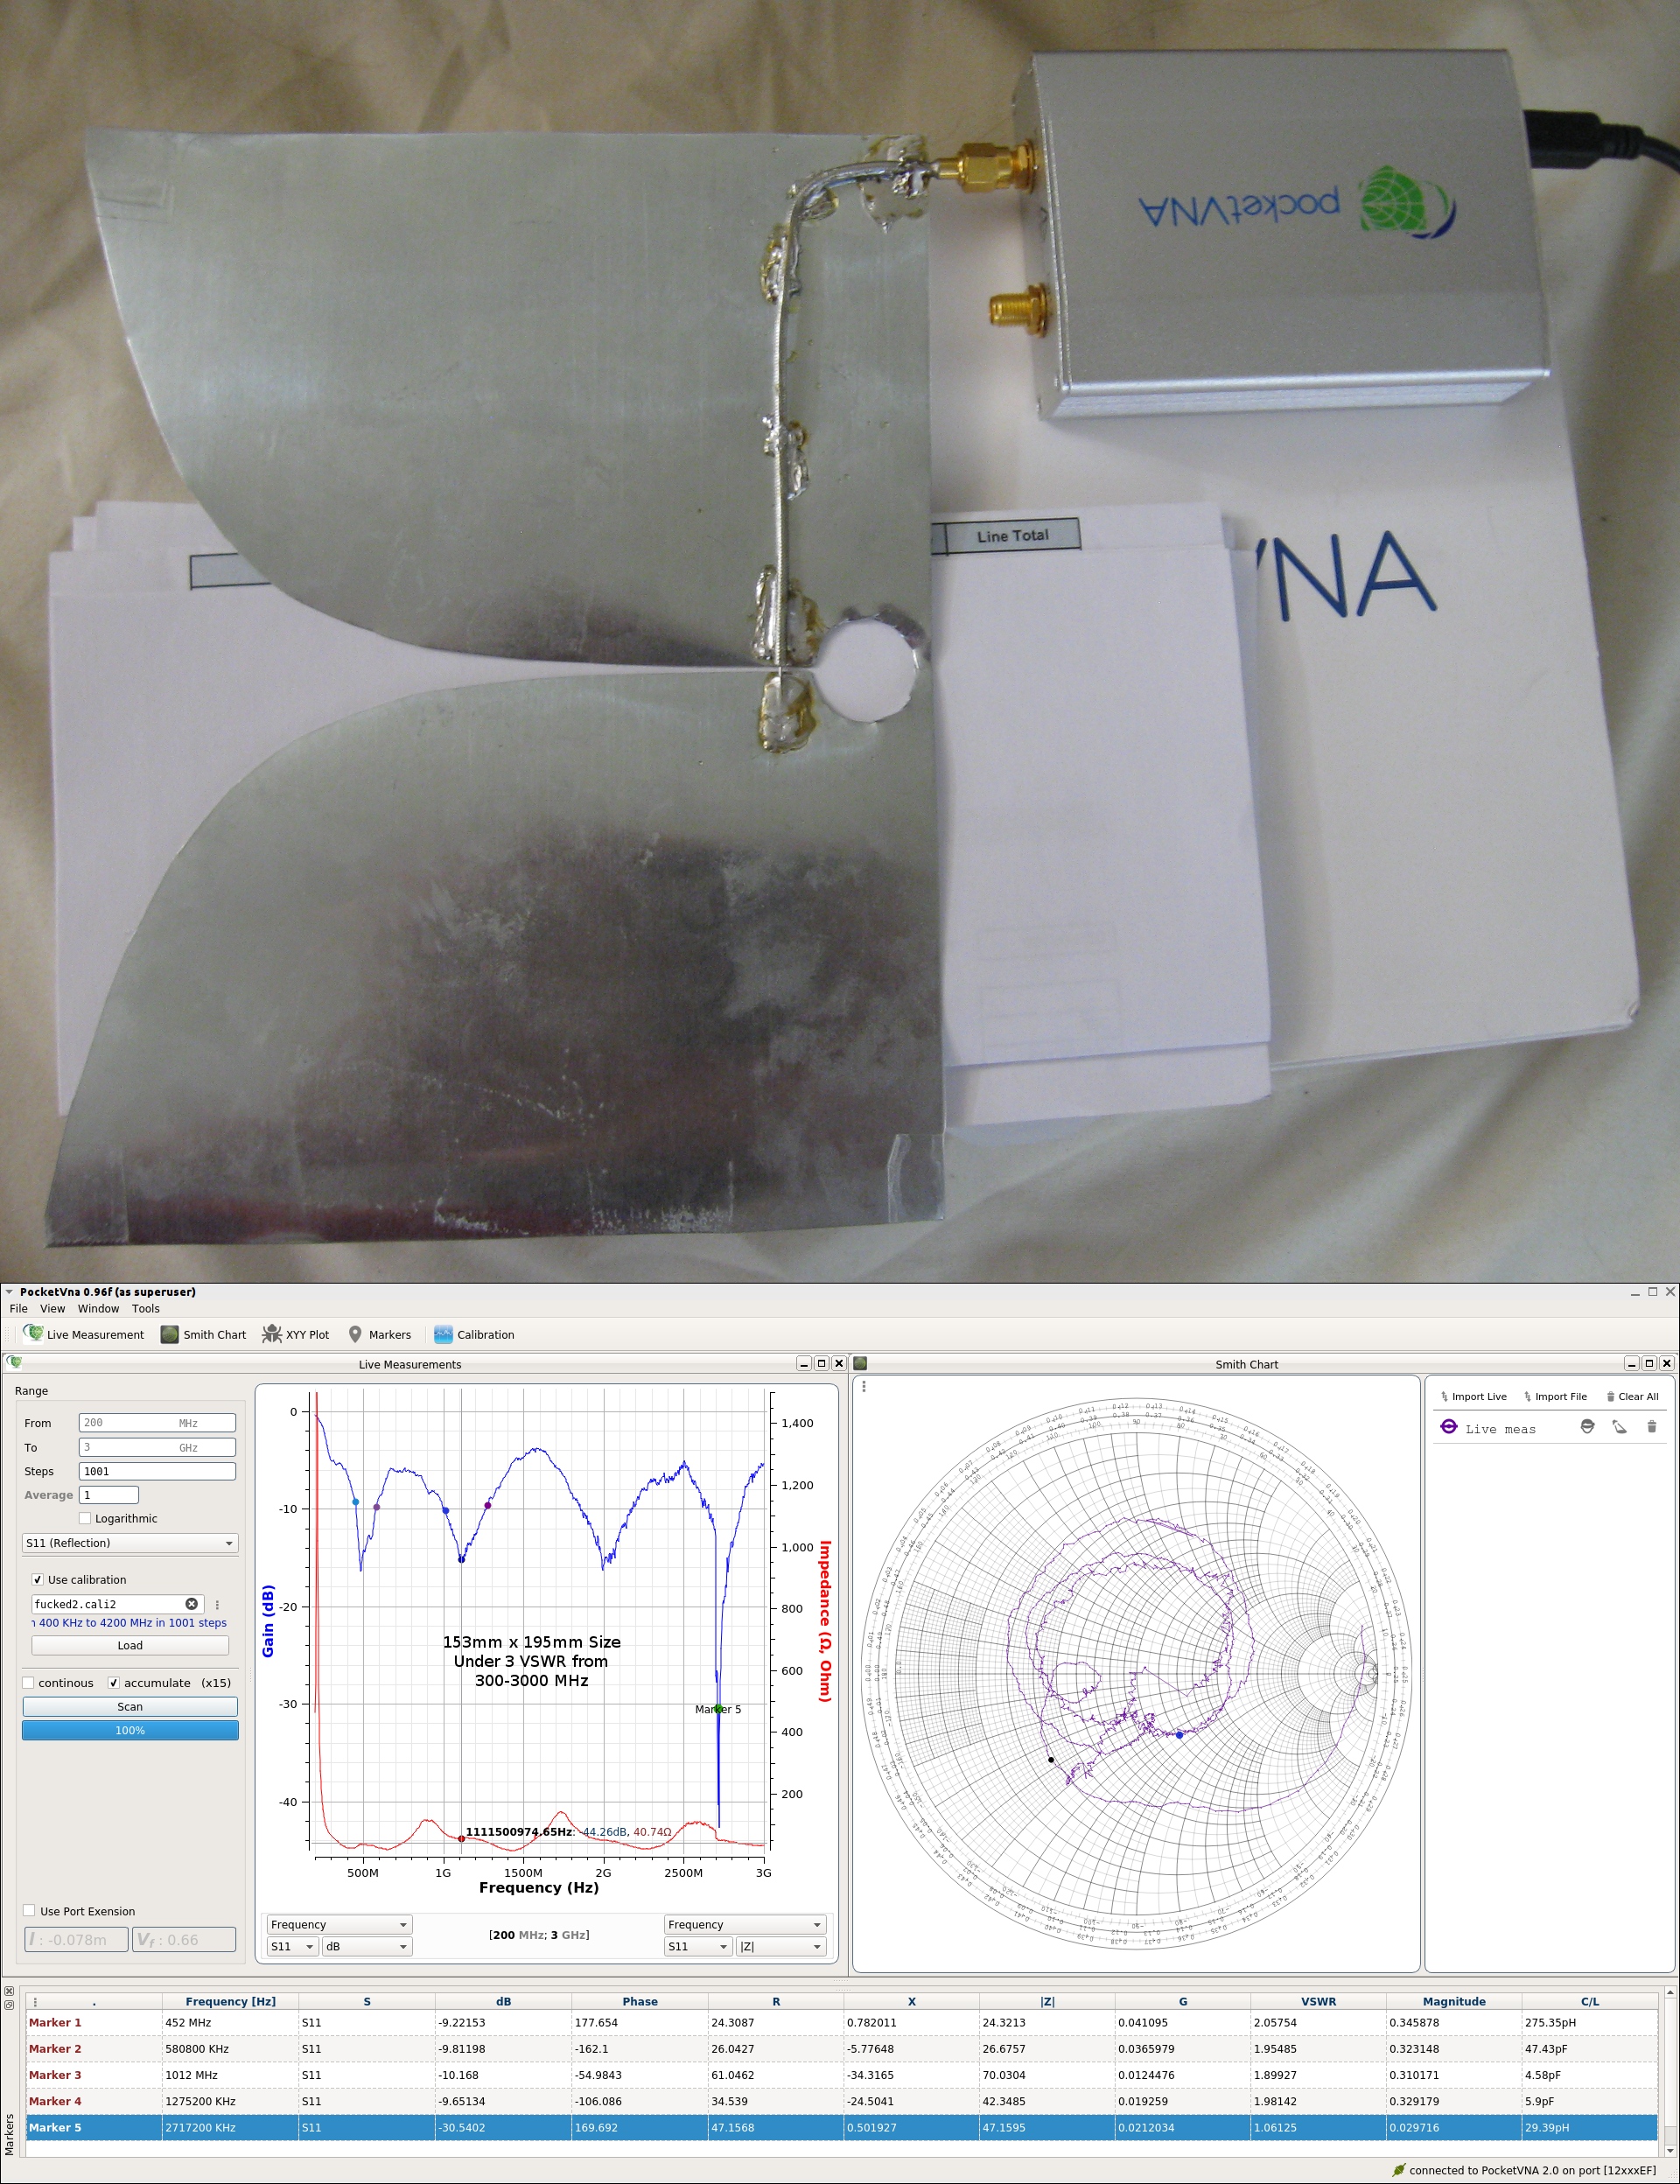
Task: Minimize the Smith Chart panel
Action: (1632, 1363)
